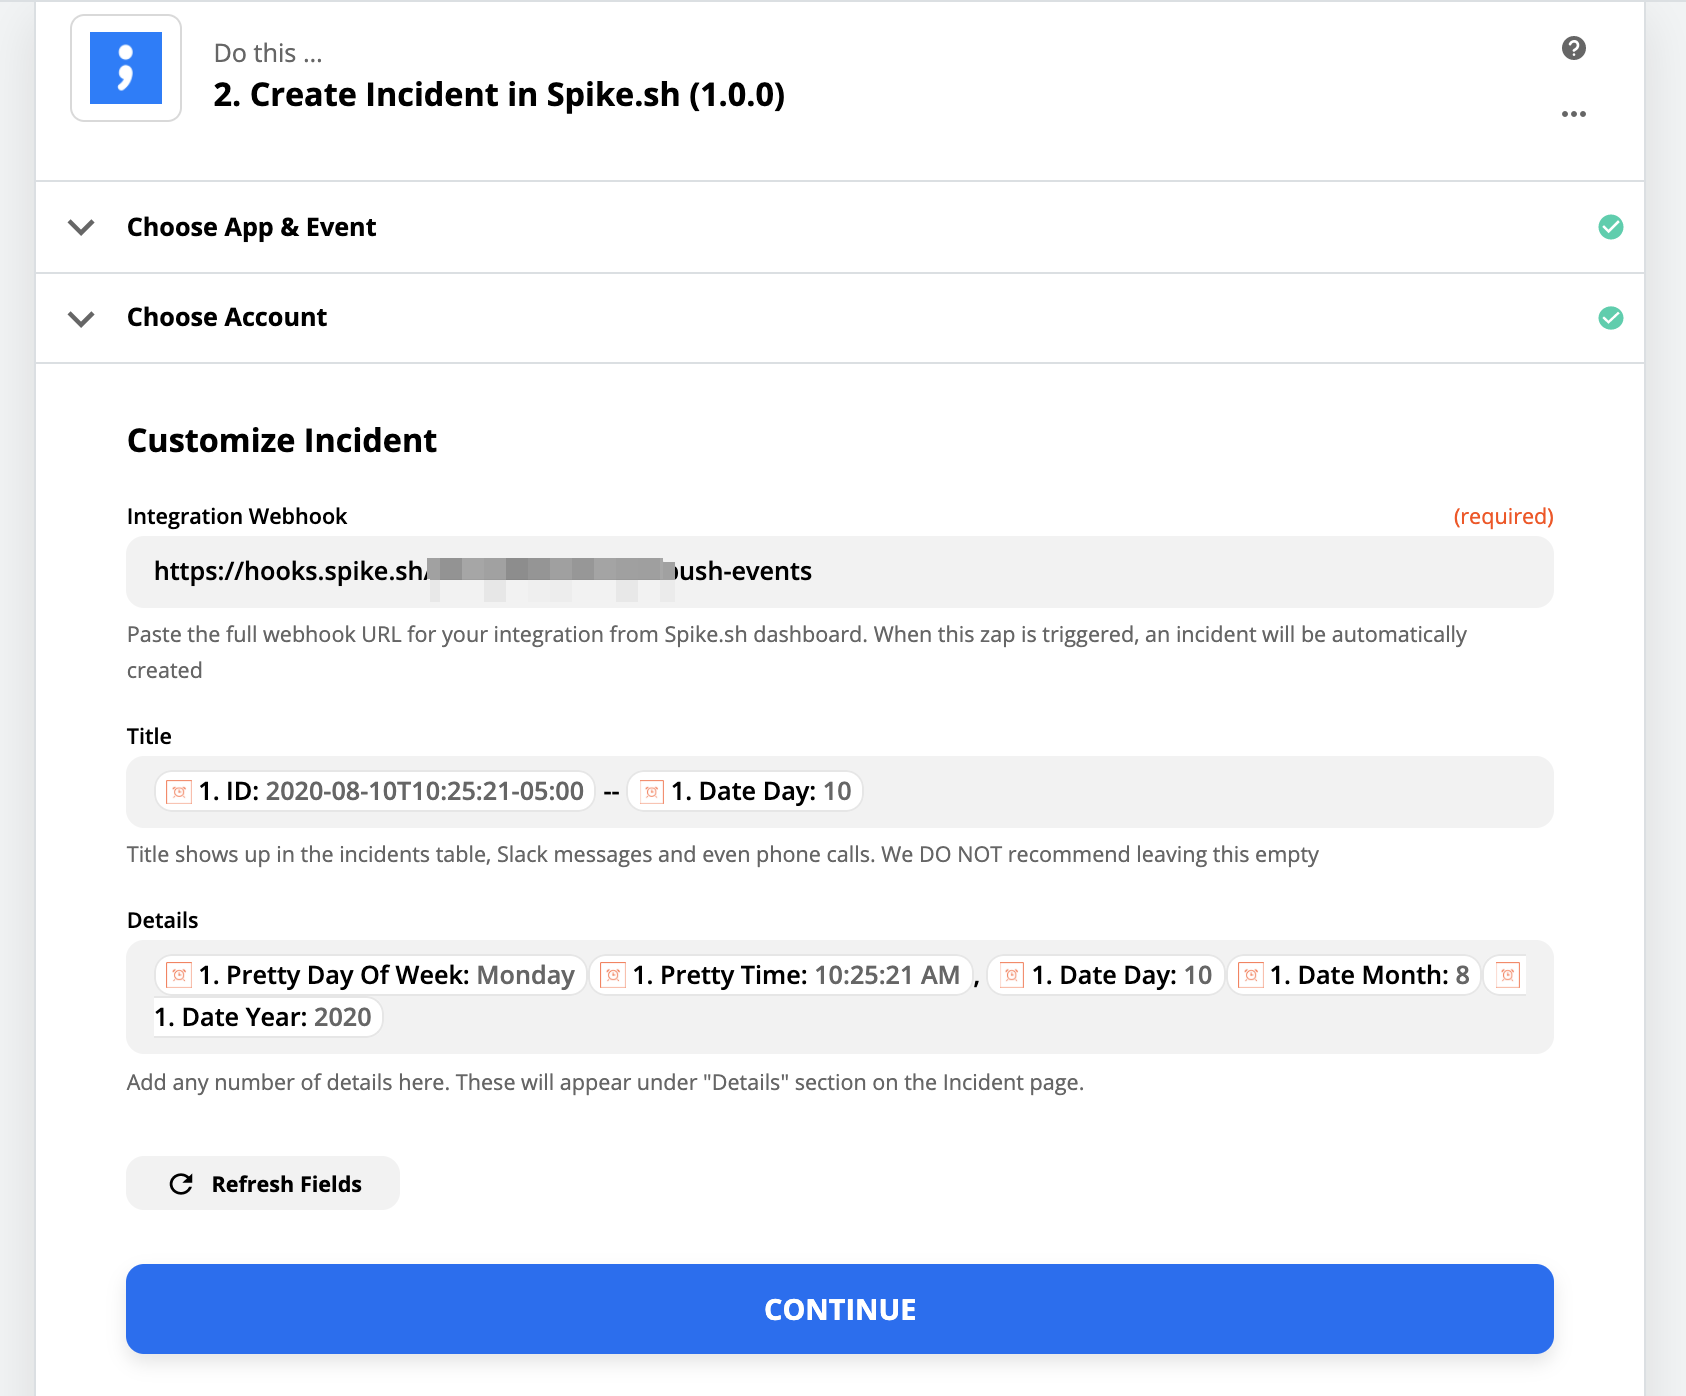This screenshot has width=1686, height=1396.
Task: Click the Customize Incident section heading
Action: (282, 441)
